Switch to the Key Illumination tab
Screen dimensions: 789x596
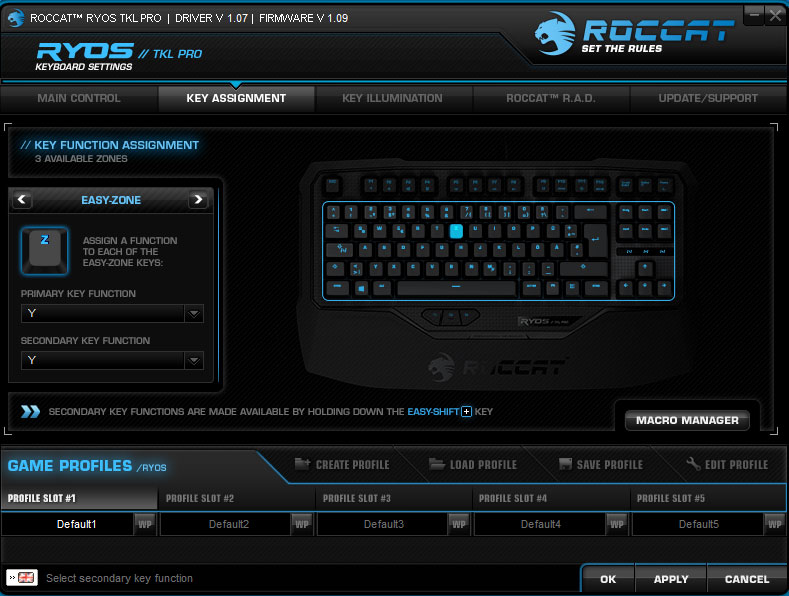392,99
